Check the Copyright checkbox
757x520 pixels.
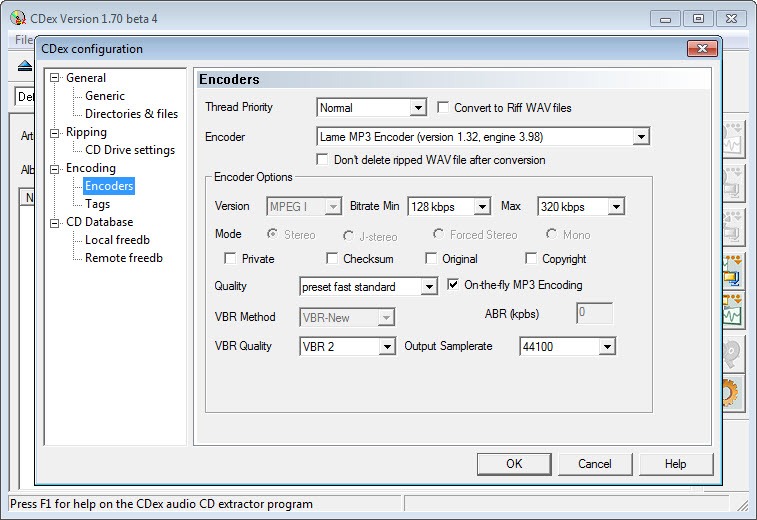[x=531, y=258]
